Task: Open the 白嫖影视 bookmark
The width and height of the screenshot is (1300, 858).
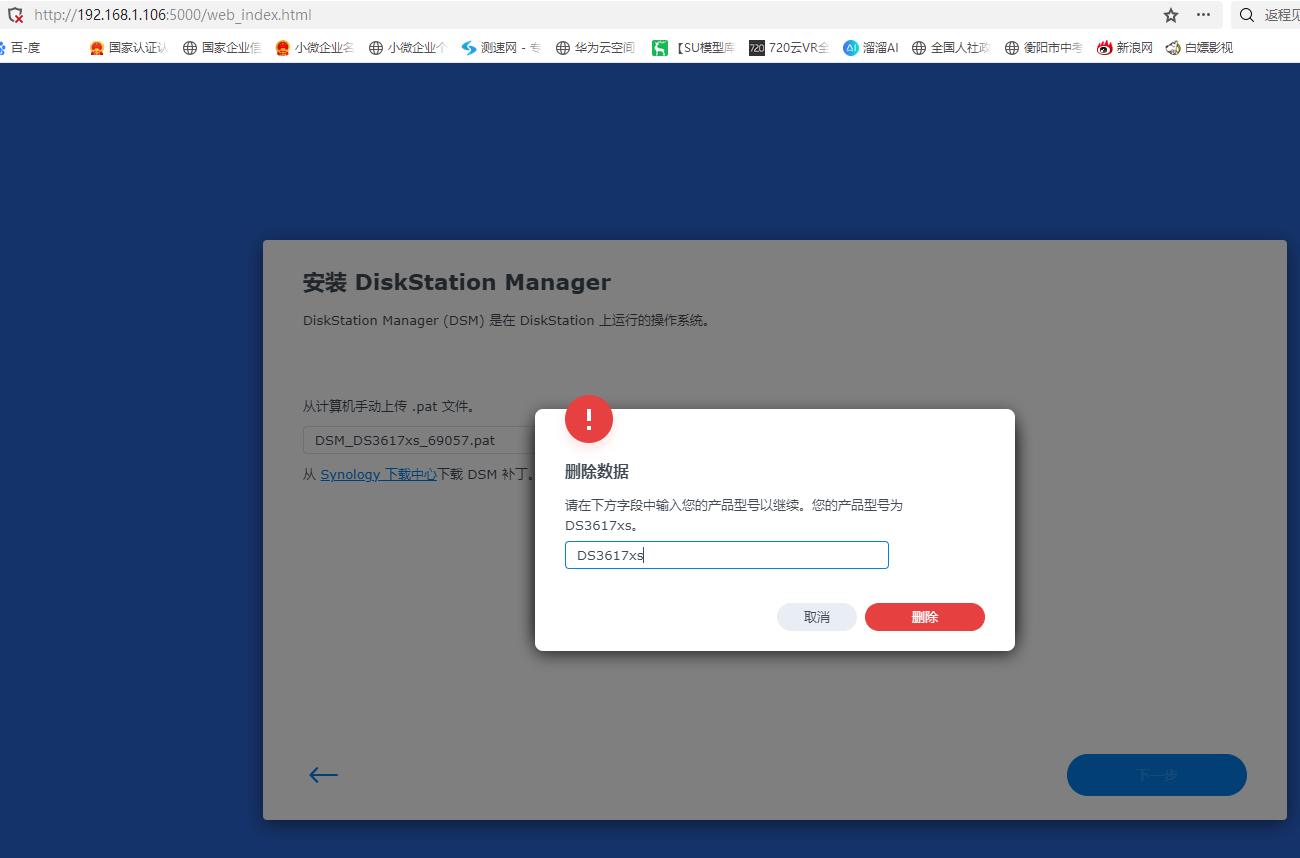Action: [1199, 47]
